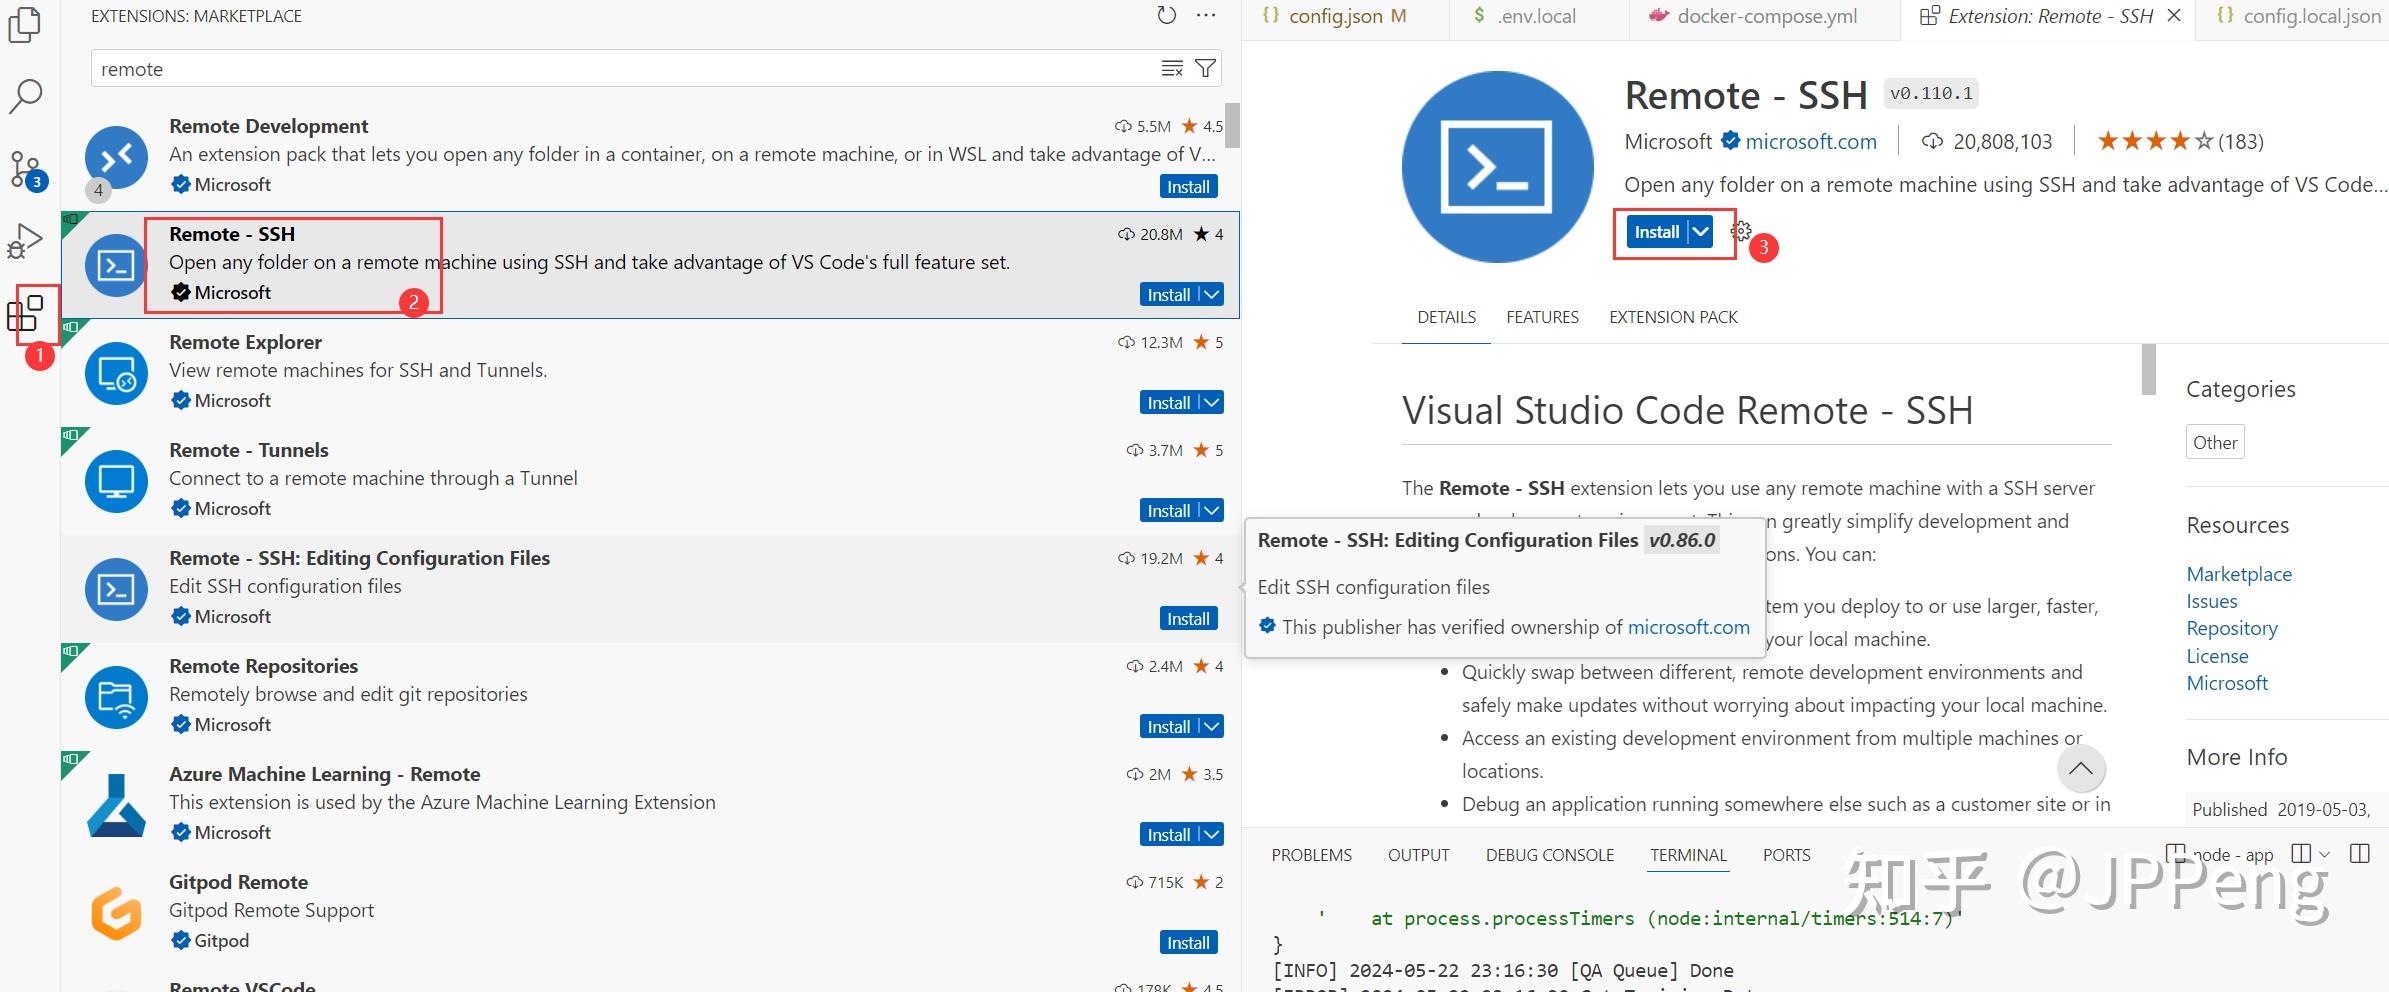Install the Gitpod Remote extension
The width and height of the screenshot is (2389, 992).
coord(1188,942)
